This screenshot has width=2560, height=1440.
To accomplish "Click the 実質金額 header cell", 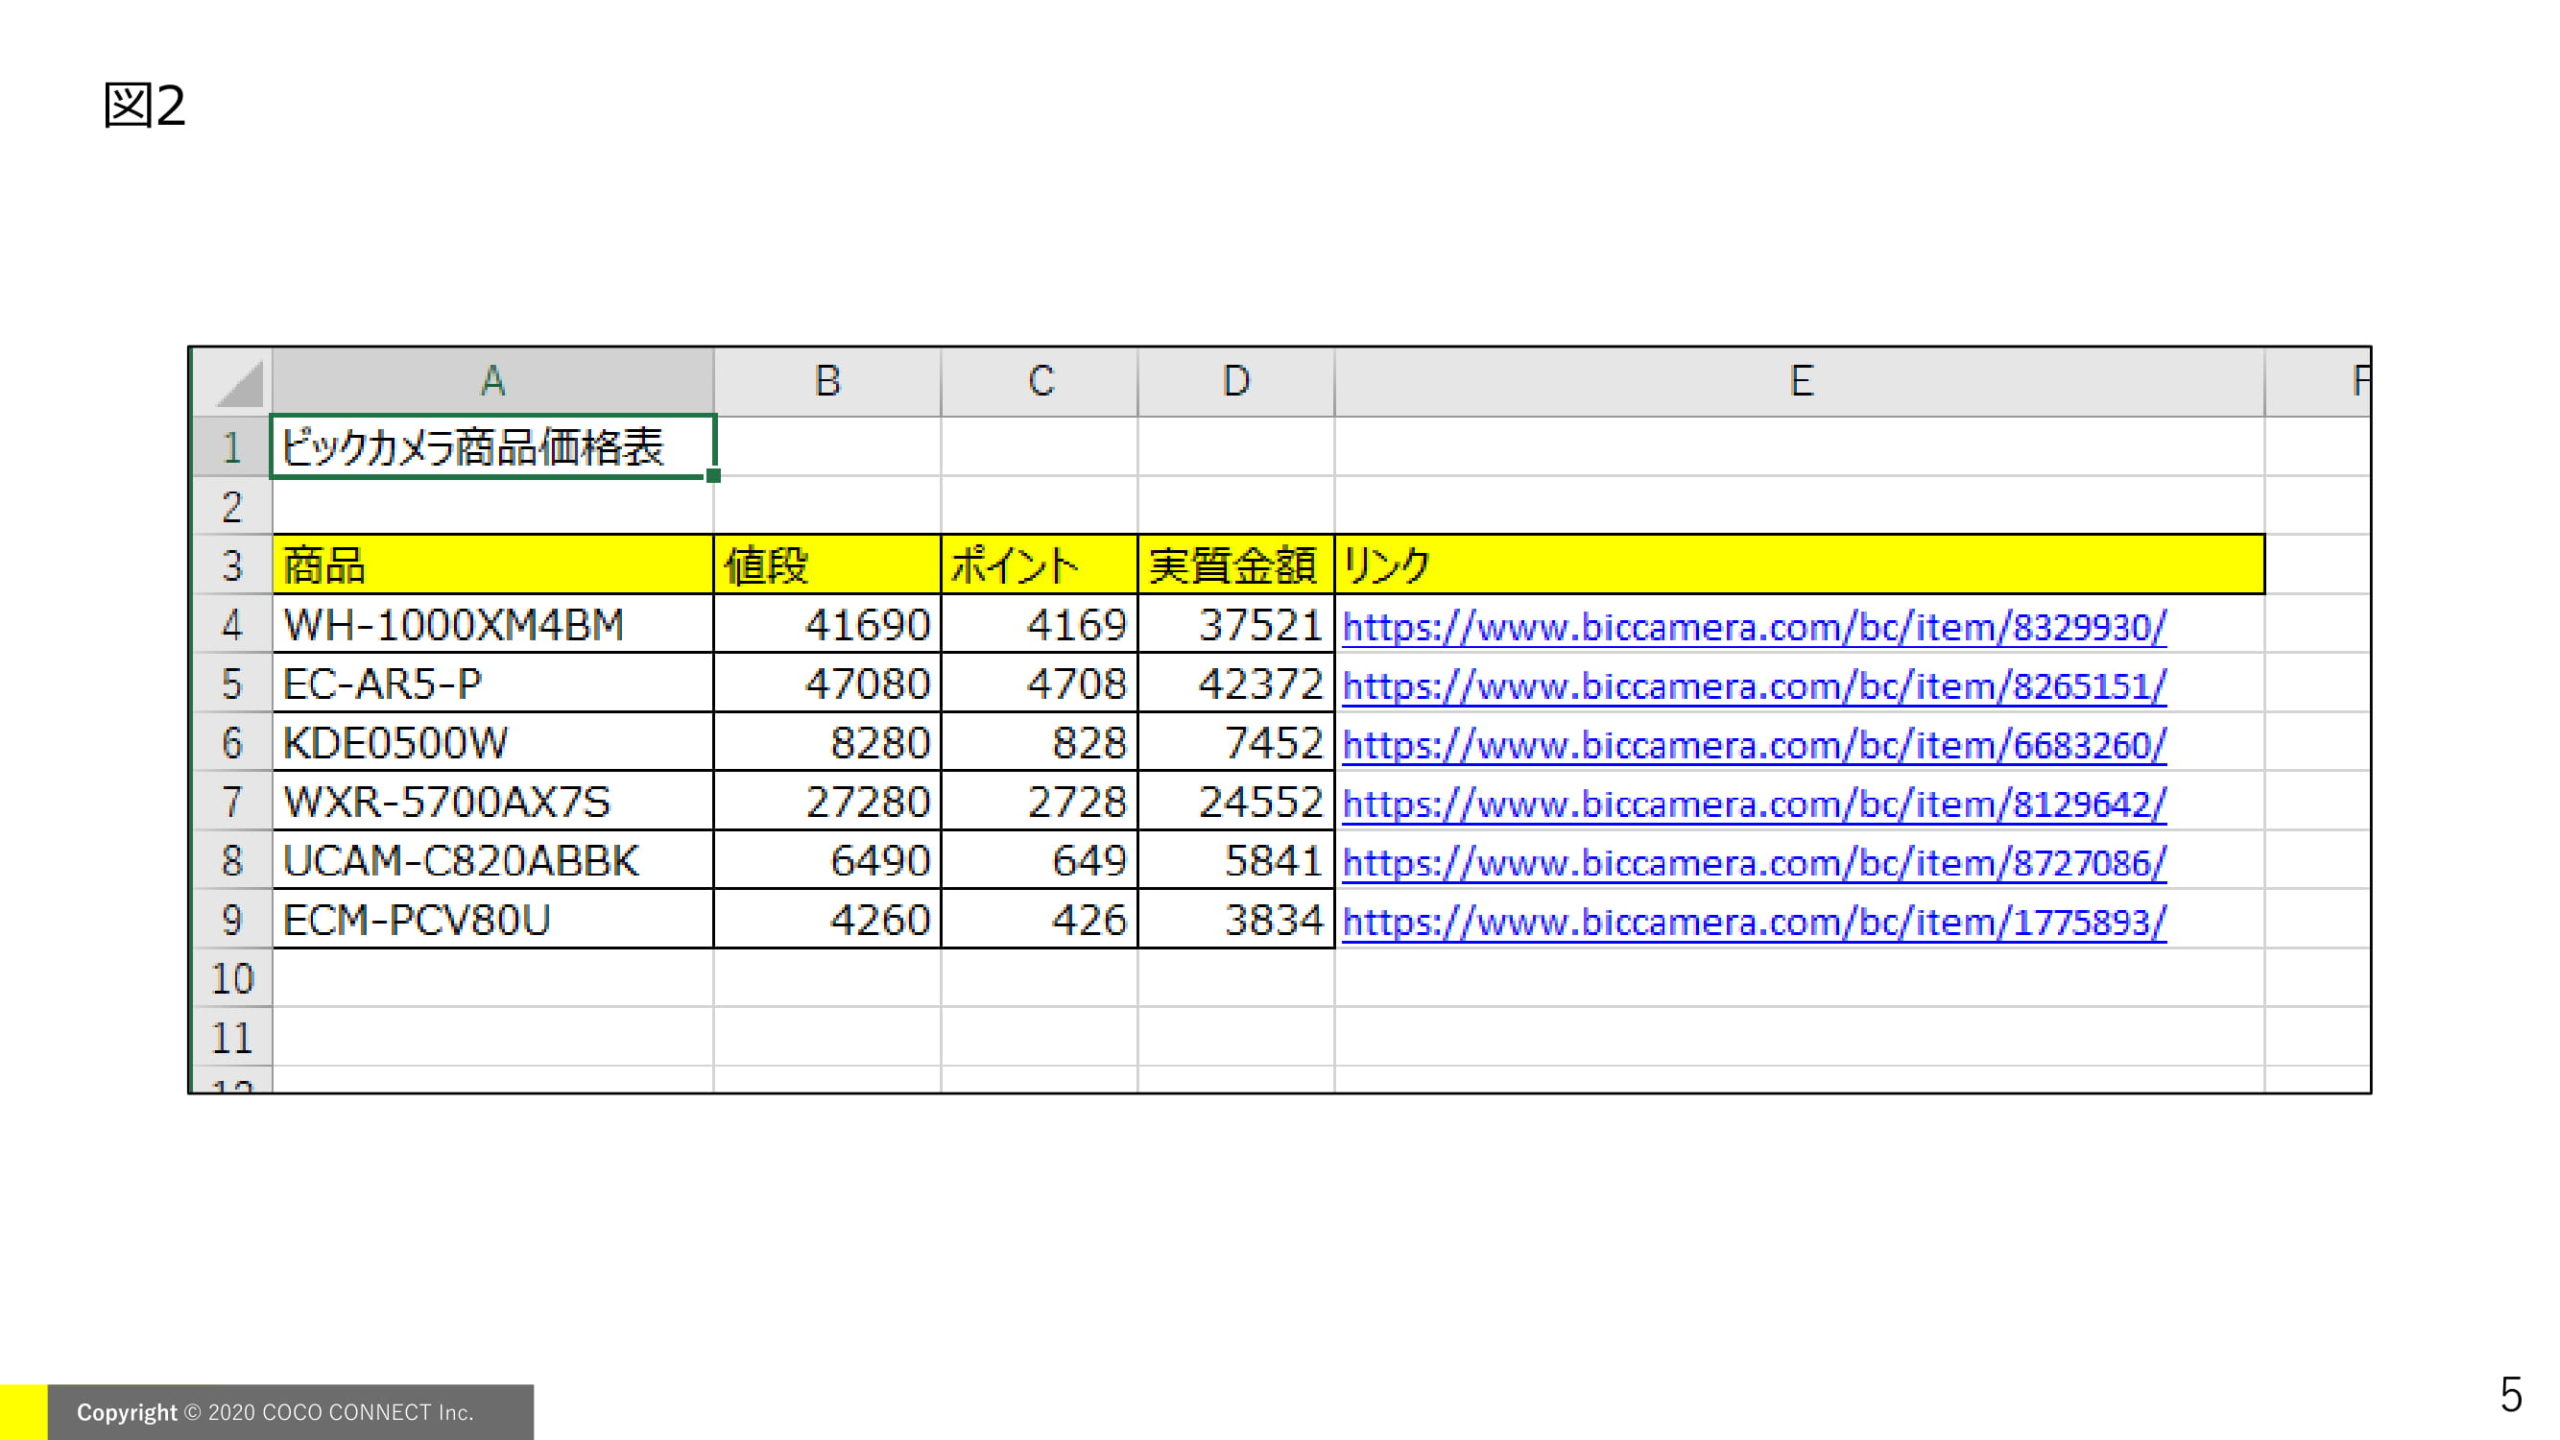I will [x=1236, y=565].
